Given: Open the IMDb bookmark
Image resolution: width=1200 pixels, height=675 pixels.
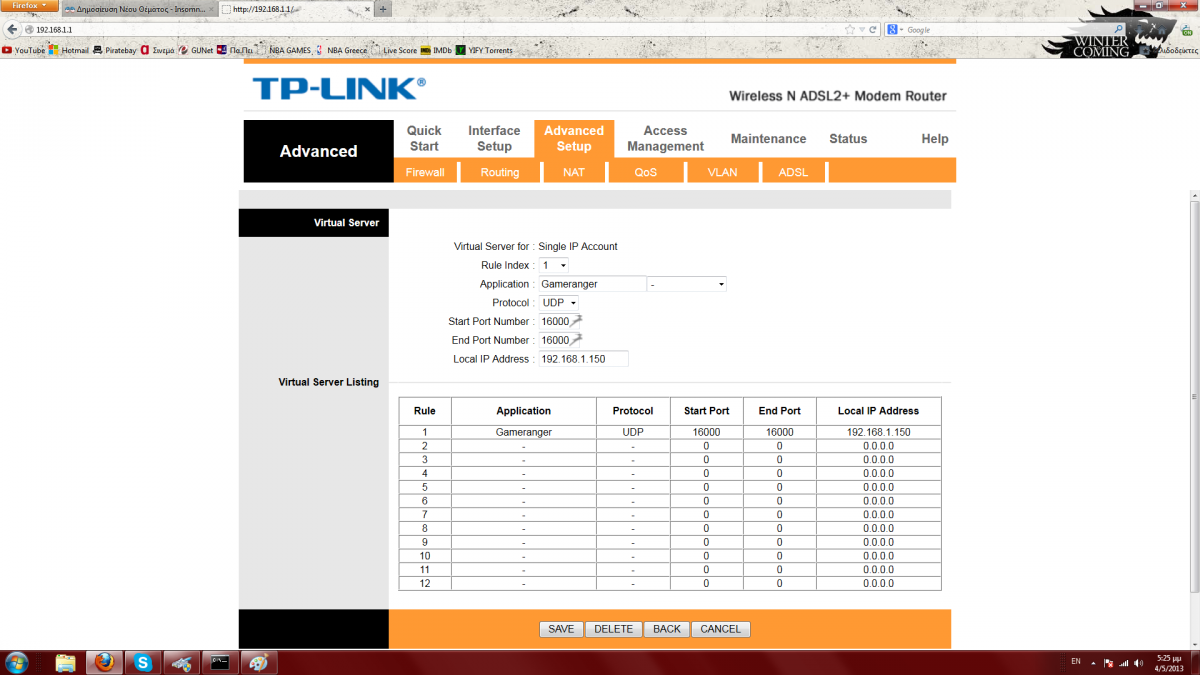Looking at the screenshot, I should pos(436,50).
